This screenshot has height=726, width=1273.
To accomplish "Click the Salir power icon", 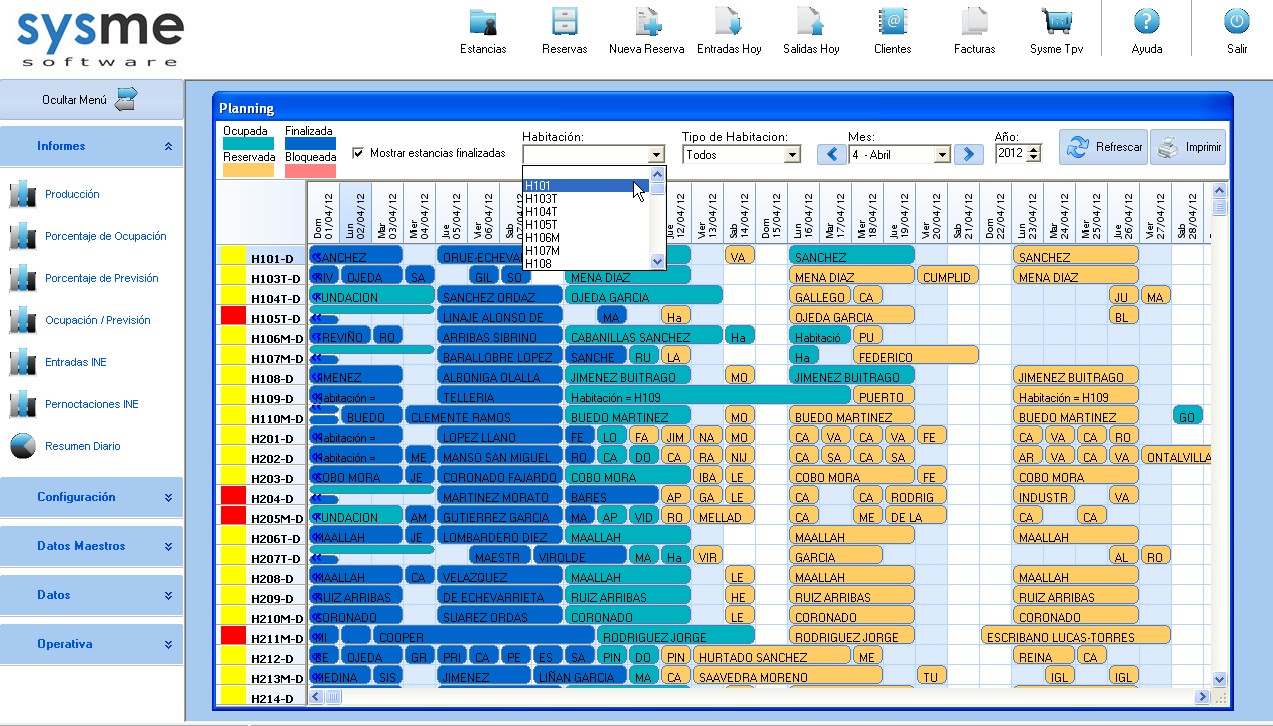I will 1237,22.
